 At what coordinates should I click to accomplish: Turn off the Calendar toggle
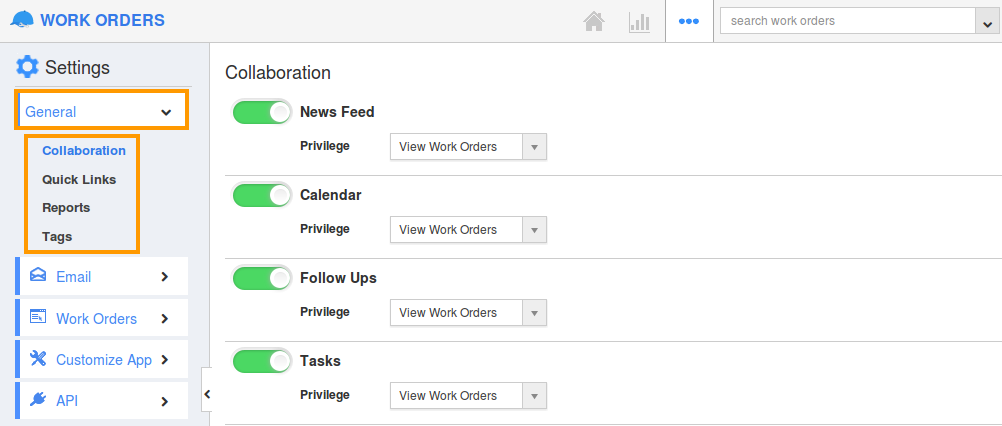click(x=262, y=195)
